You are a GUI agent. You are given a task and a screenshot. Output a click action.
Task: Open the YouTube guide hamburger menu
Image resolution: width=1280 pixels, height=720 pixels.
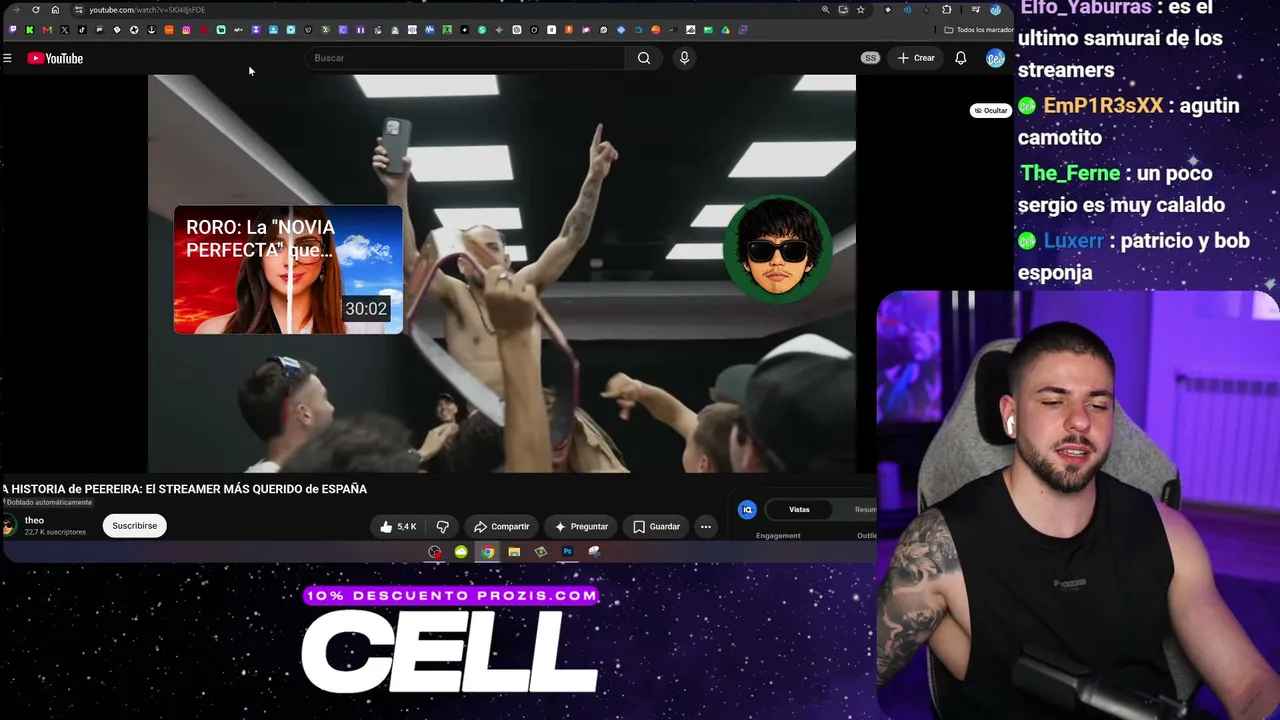point(7,58)
